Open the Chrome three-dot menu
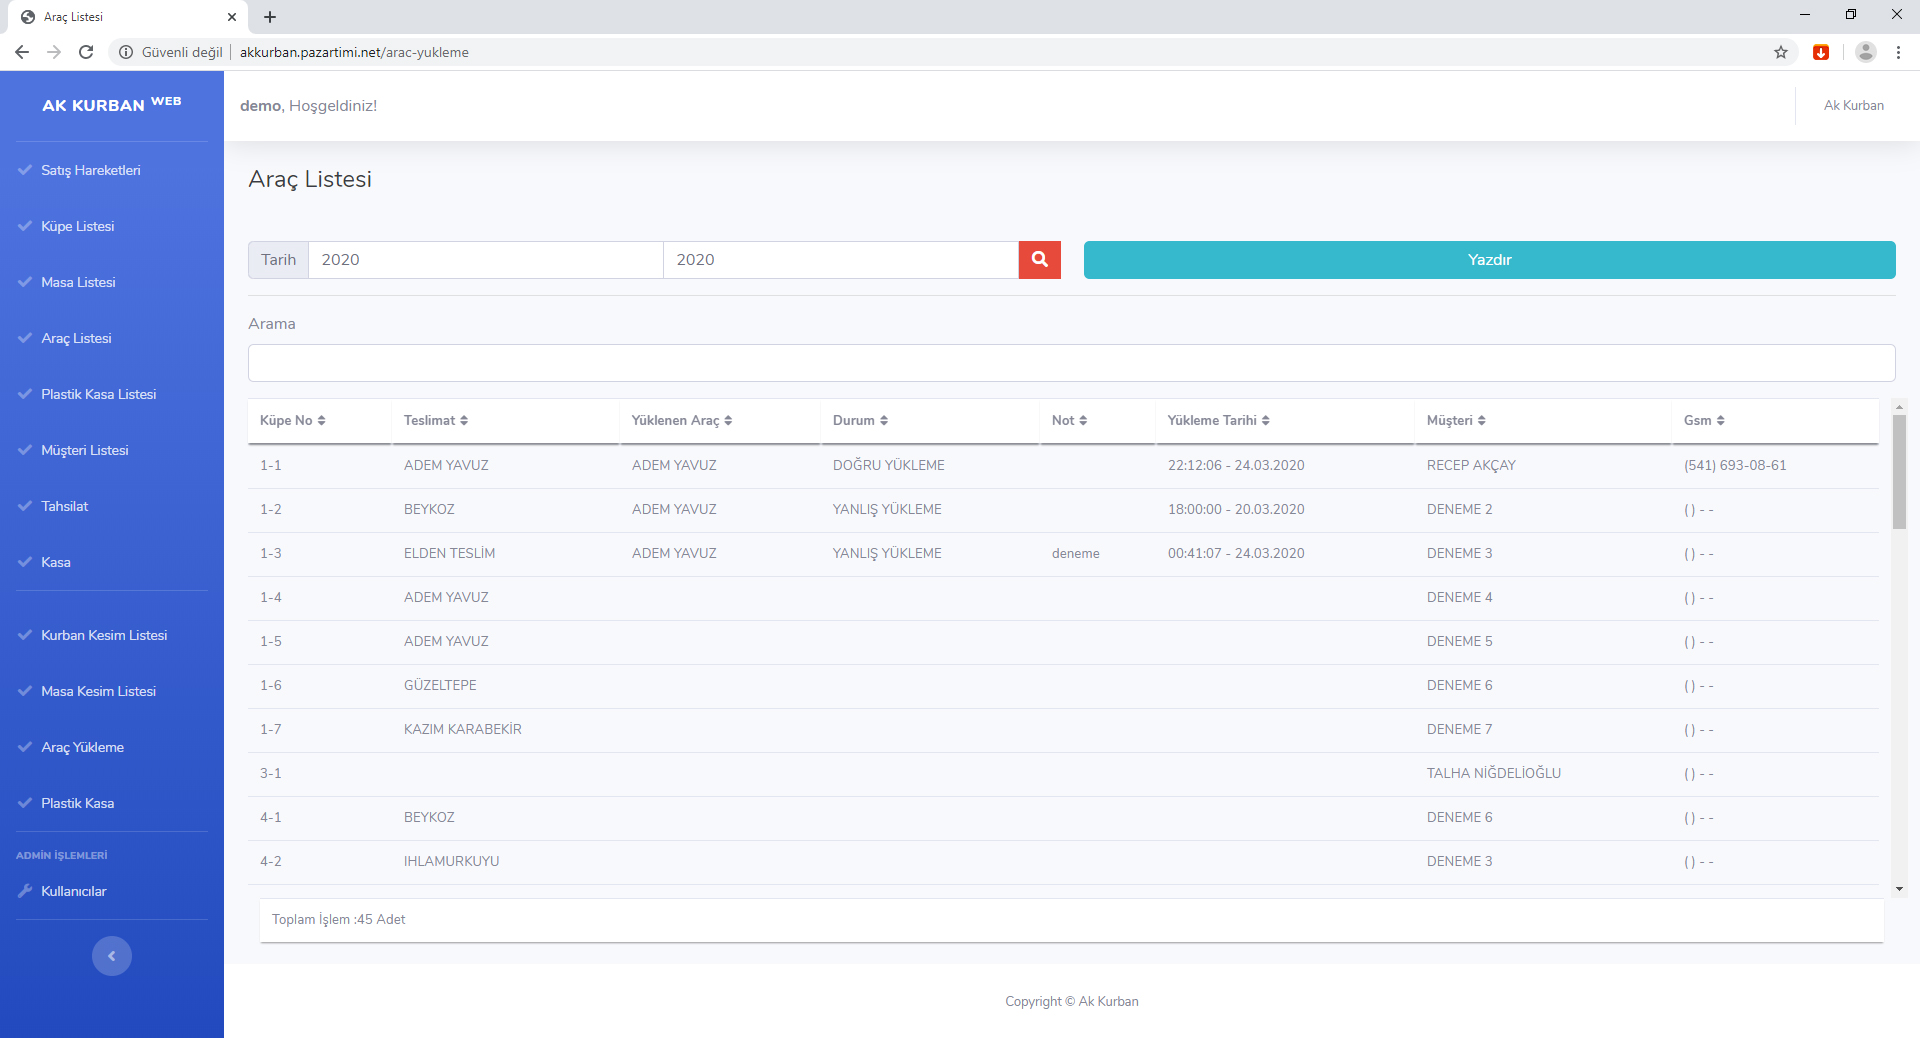 (x=1898, y=52)
